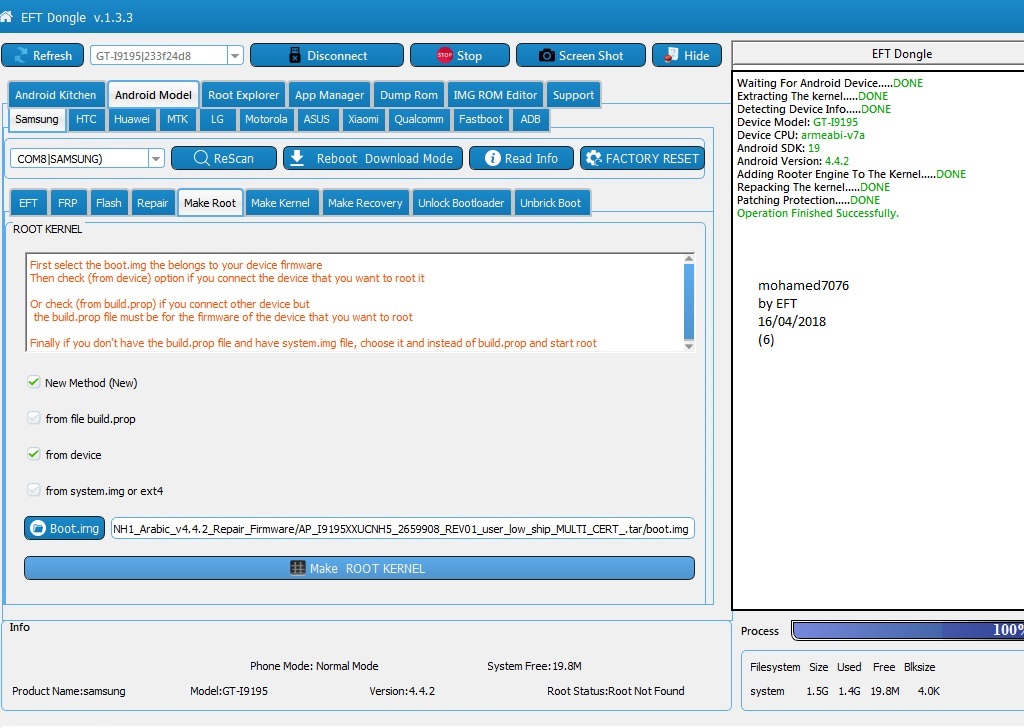Open the Unbrick Boot sub-tab

551,203
